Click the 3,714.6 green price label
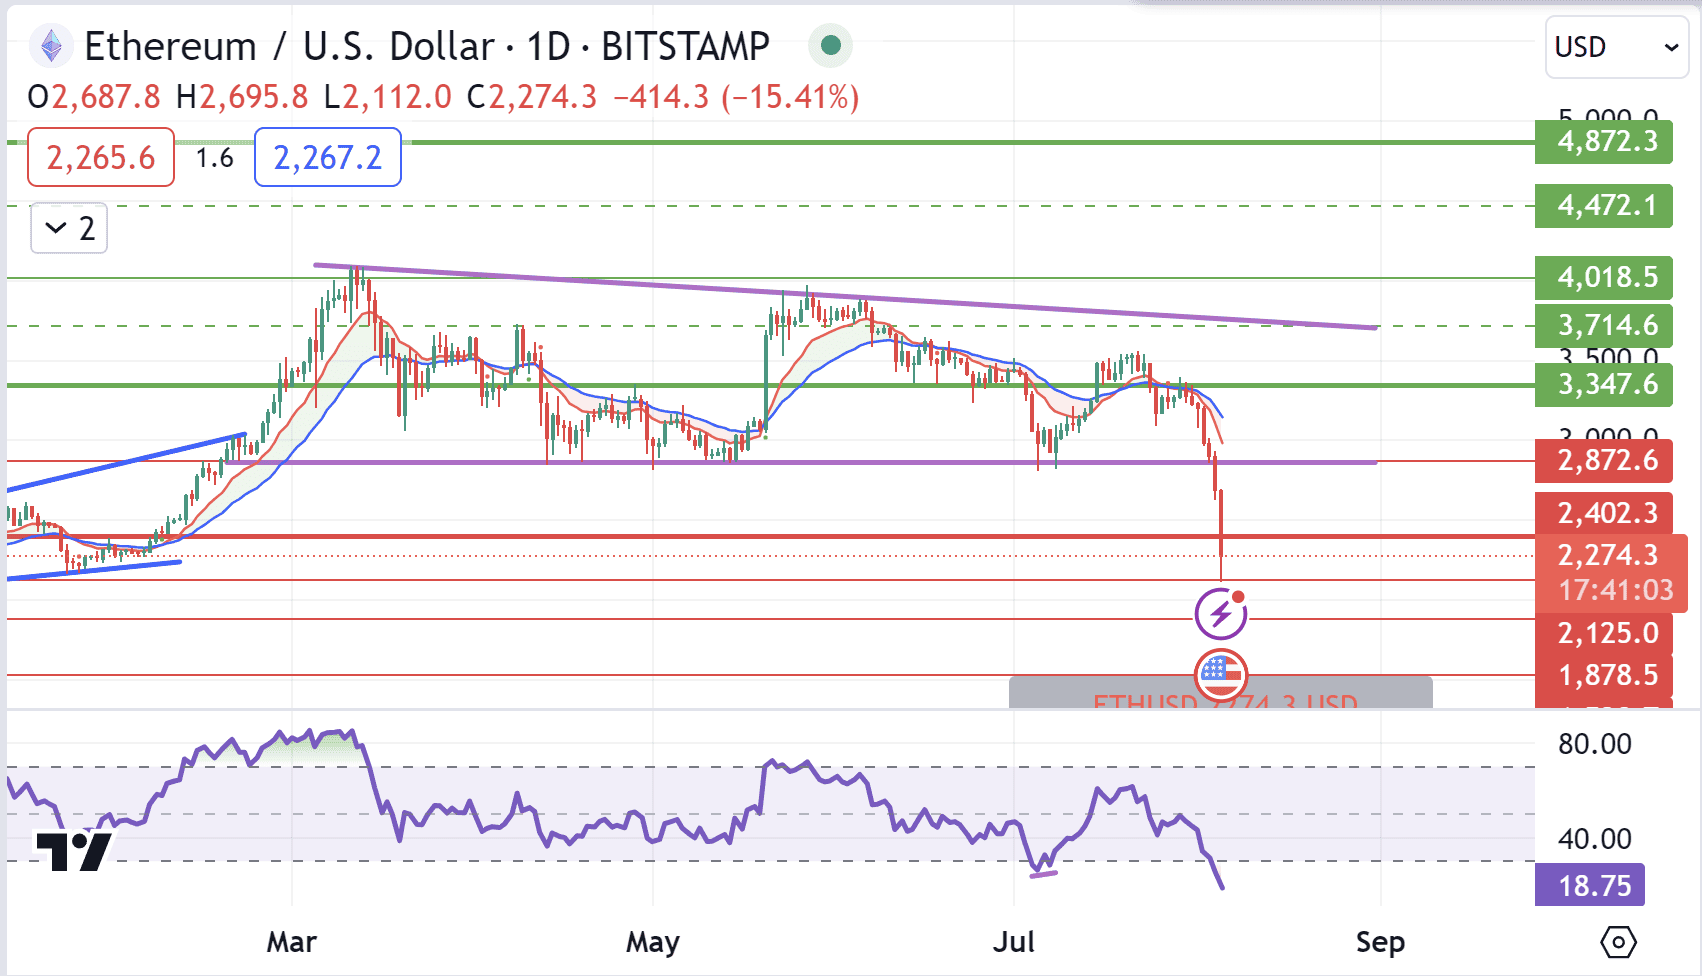The width and height of the screenshot is (1702, 976). click(1604, 326)
